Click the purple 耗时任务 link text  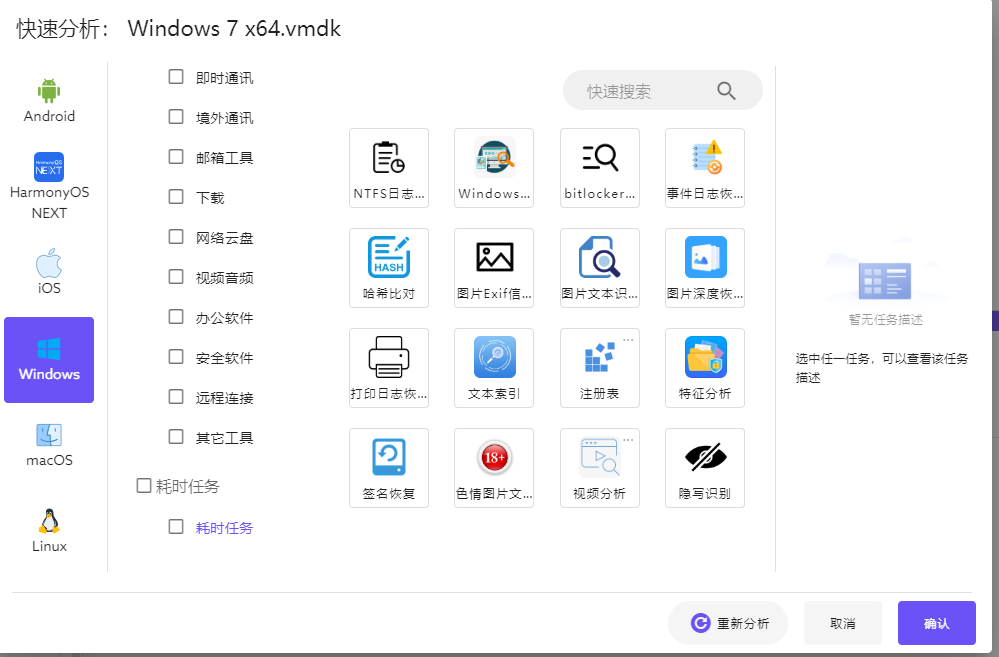click(224, 528)
